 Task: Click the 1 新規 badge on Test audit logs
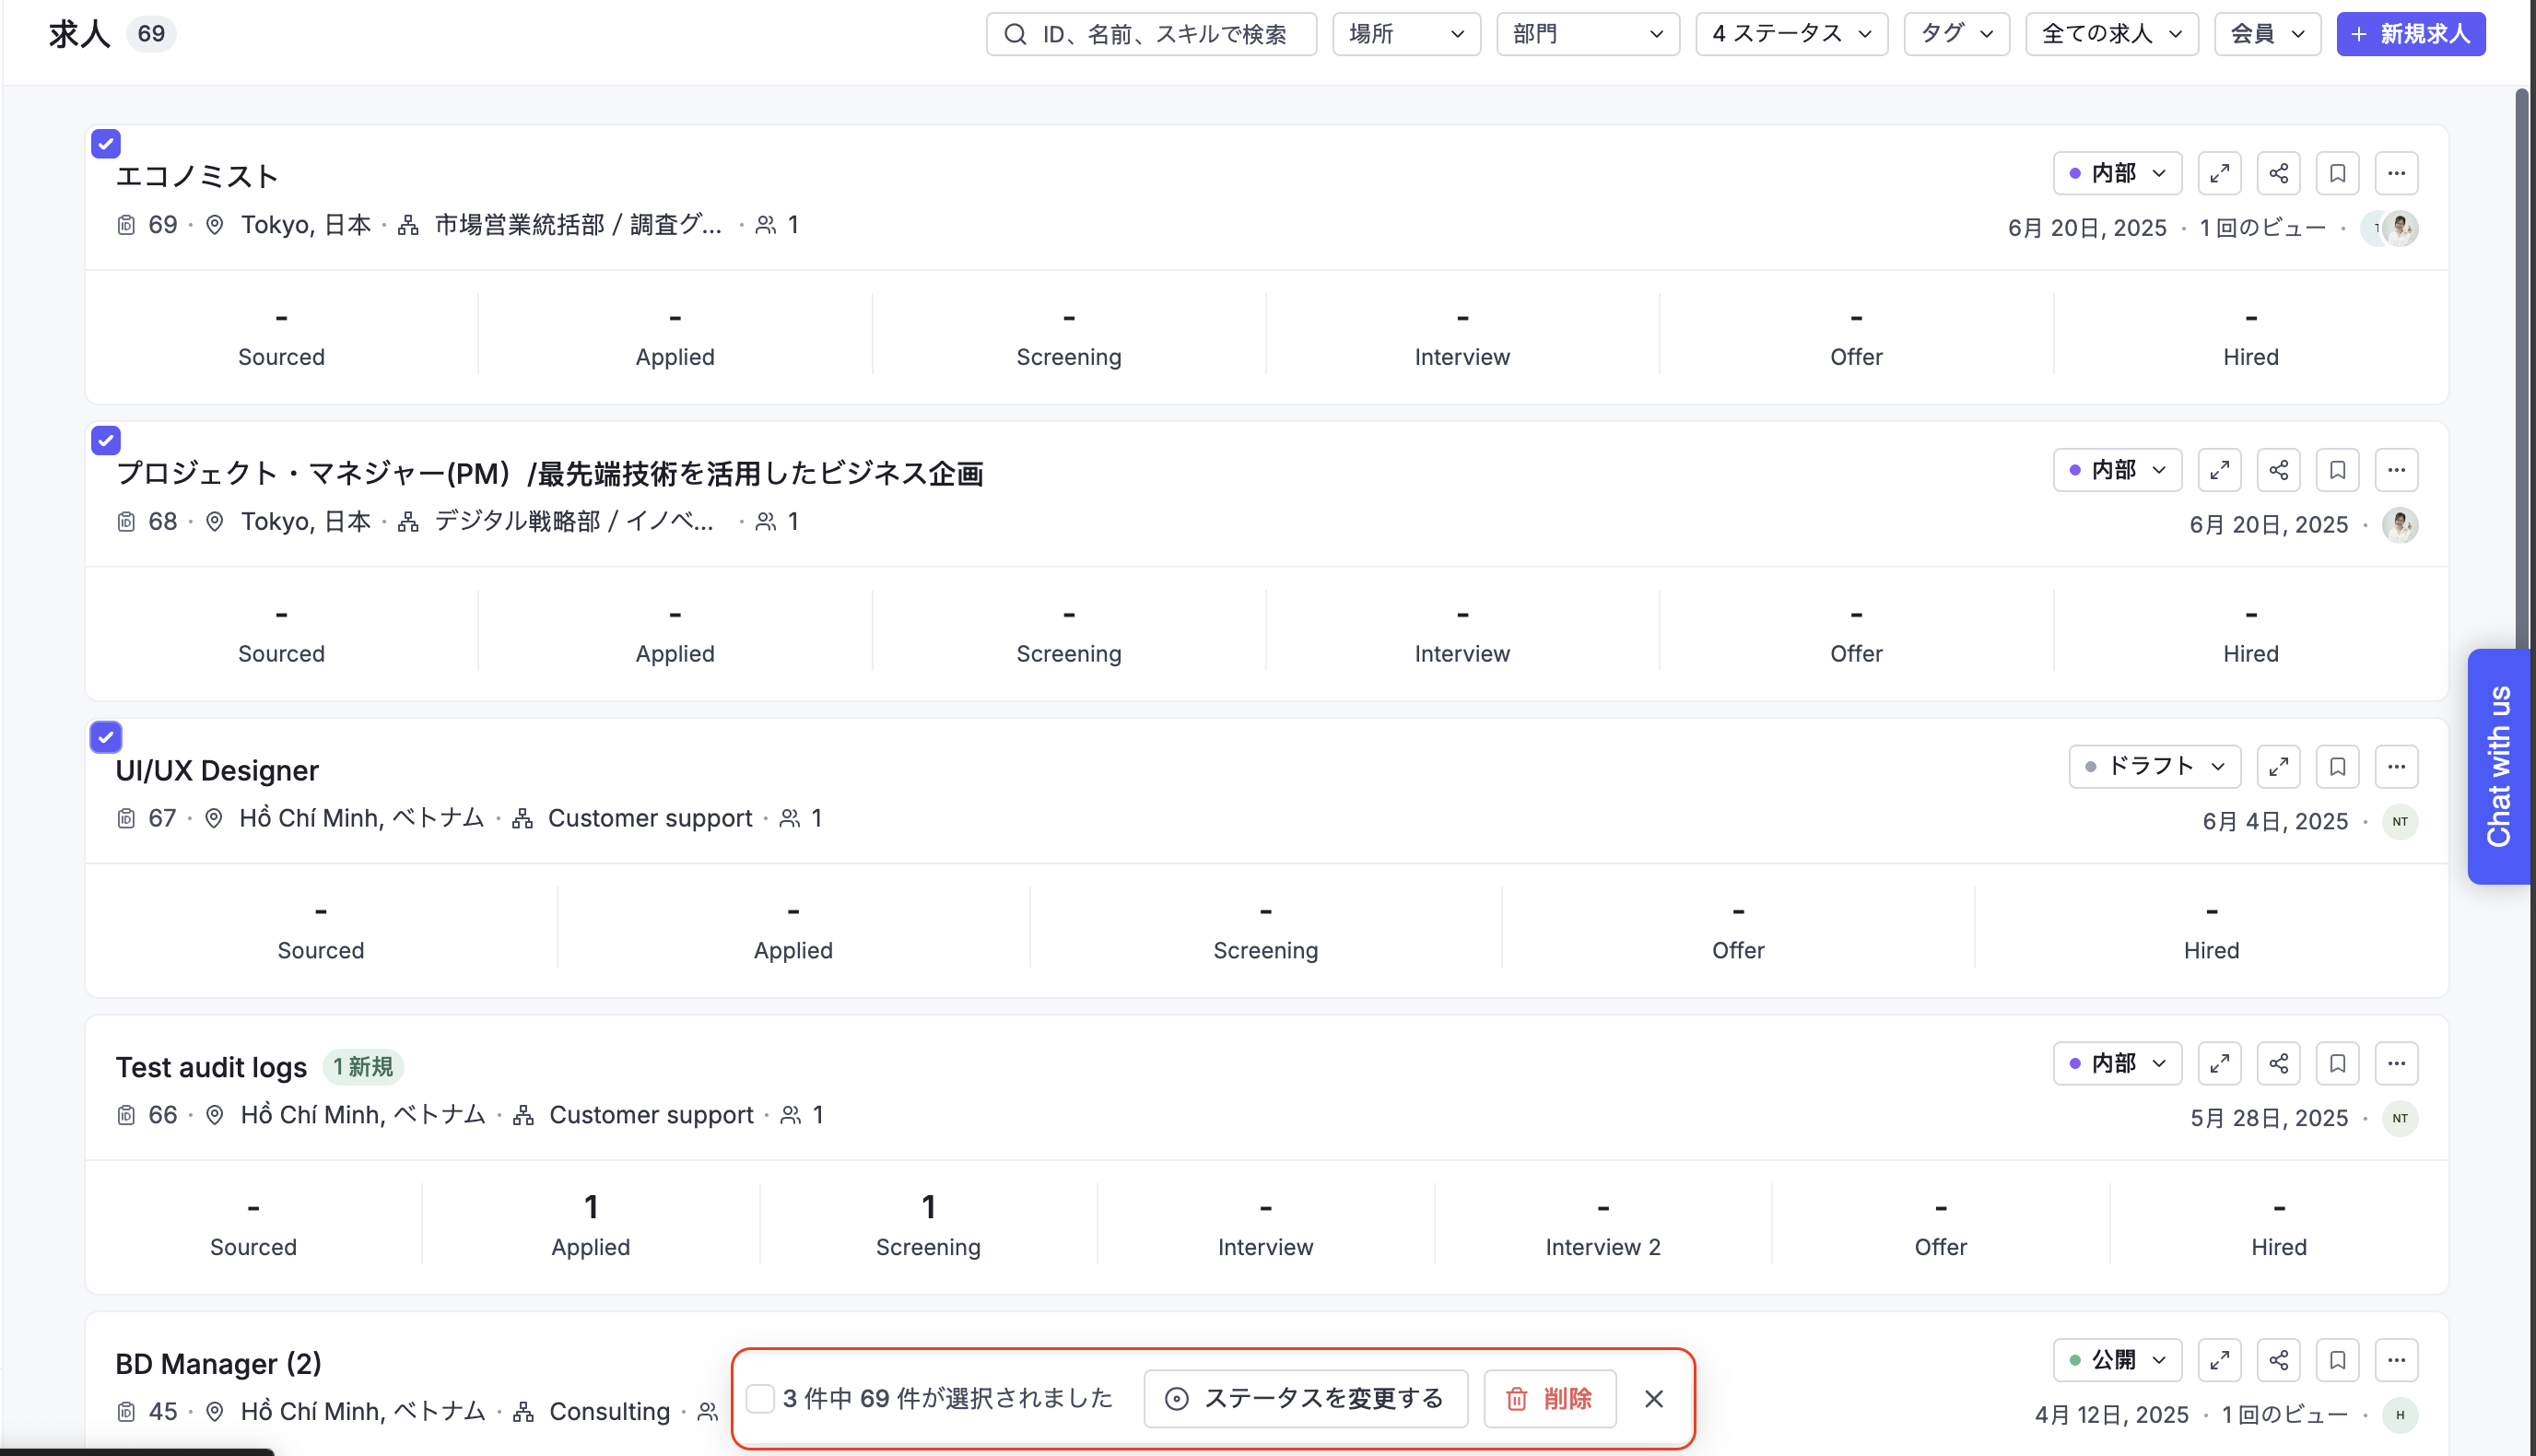tap(363, 1067)
